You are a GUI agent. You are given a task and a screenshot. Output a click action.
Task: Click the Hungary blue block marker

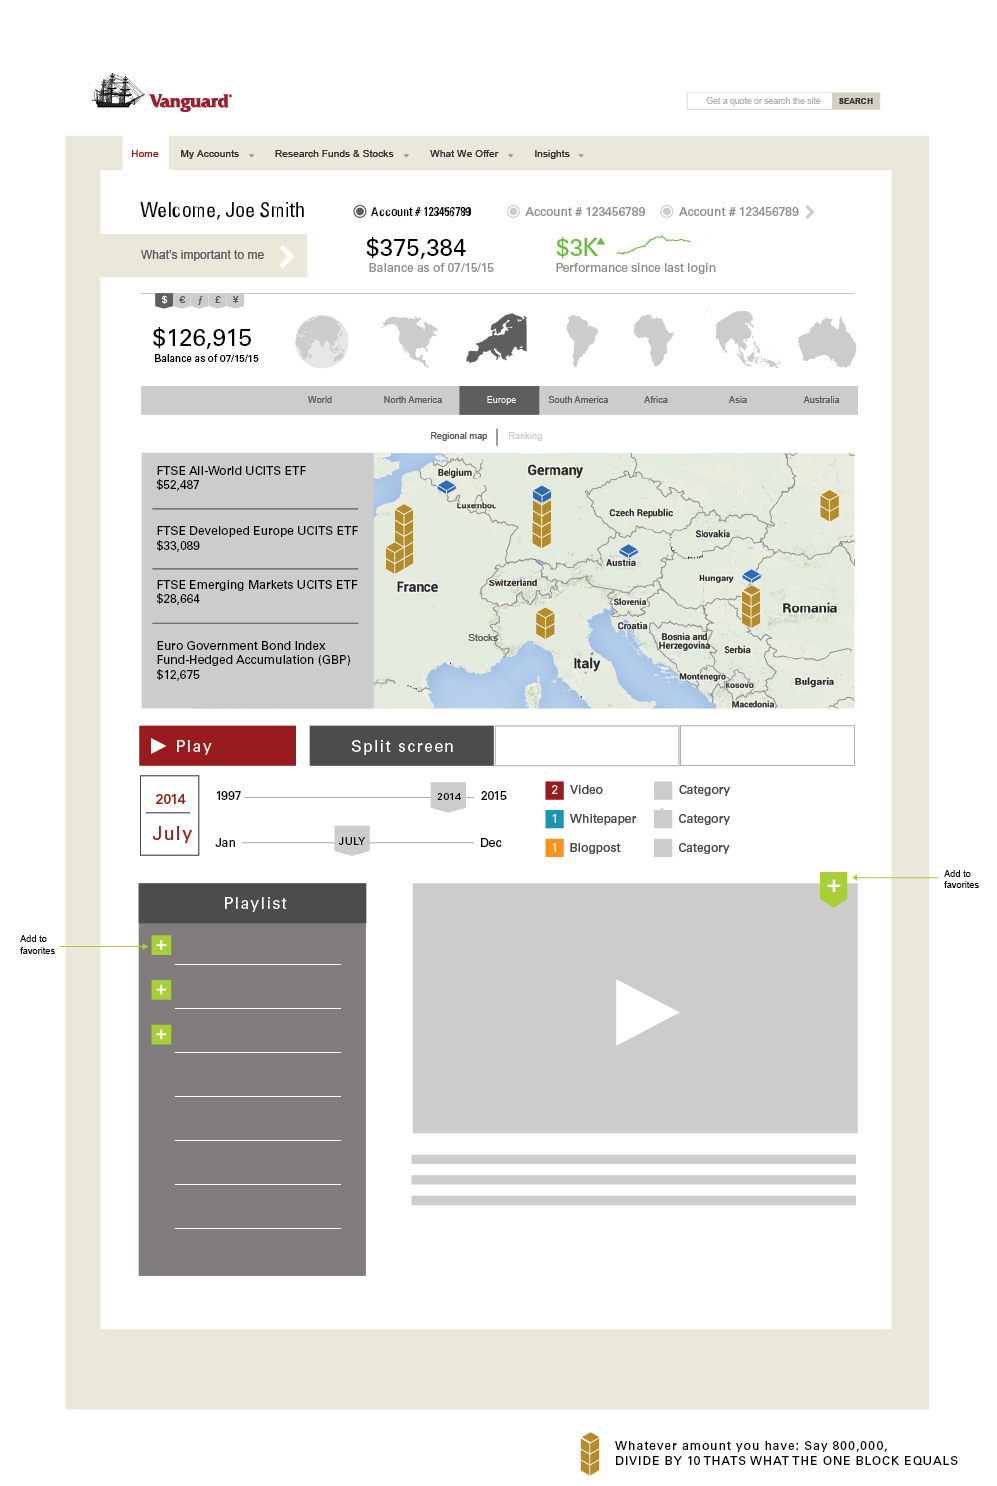click(752, 576)
